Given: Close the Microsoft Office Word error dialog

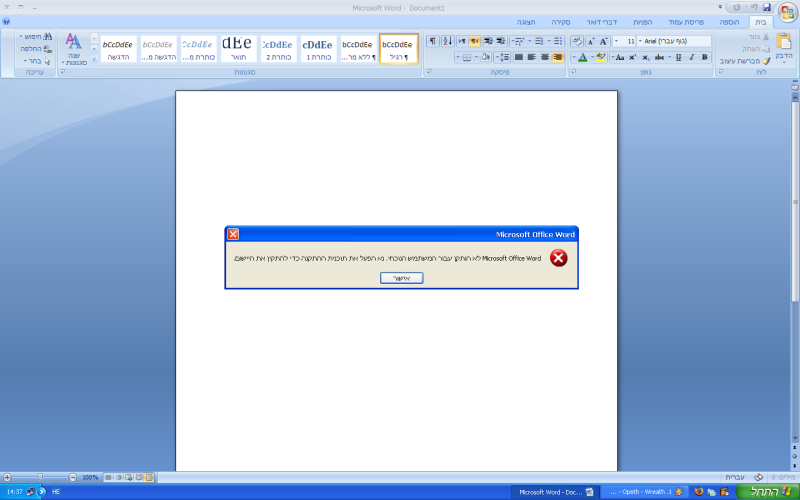Looking at the screenshot, I should 233,234.
